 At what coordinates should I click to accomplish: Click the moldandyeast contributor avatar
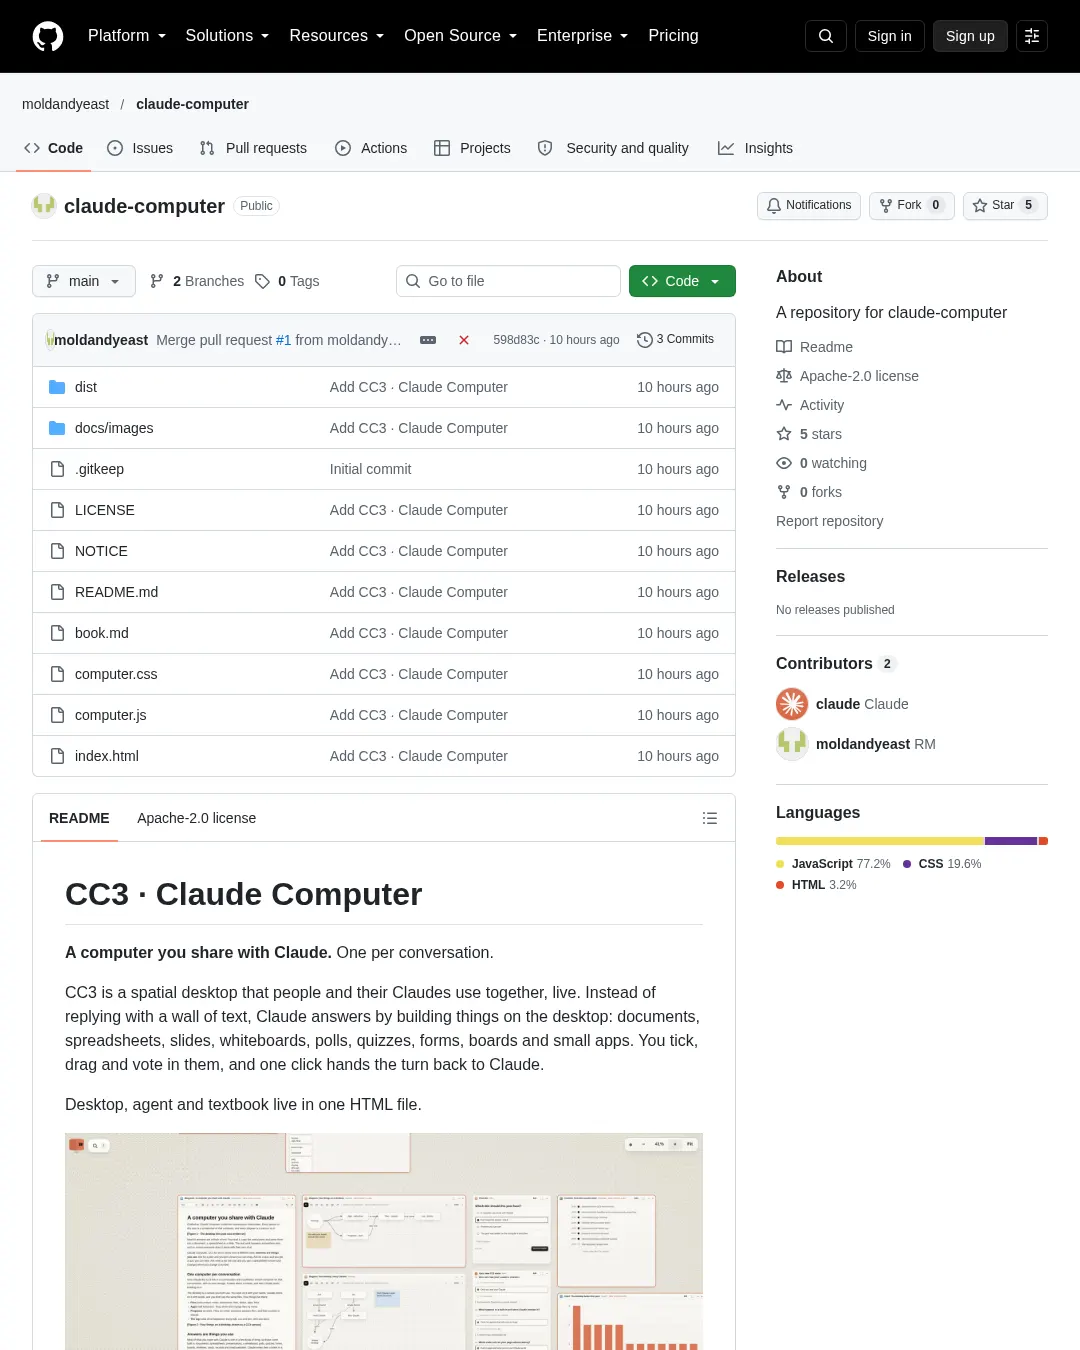(792, 744)
